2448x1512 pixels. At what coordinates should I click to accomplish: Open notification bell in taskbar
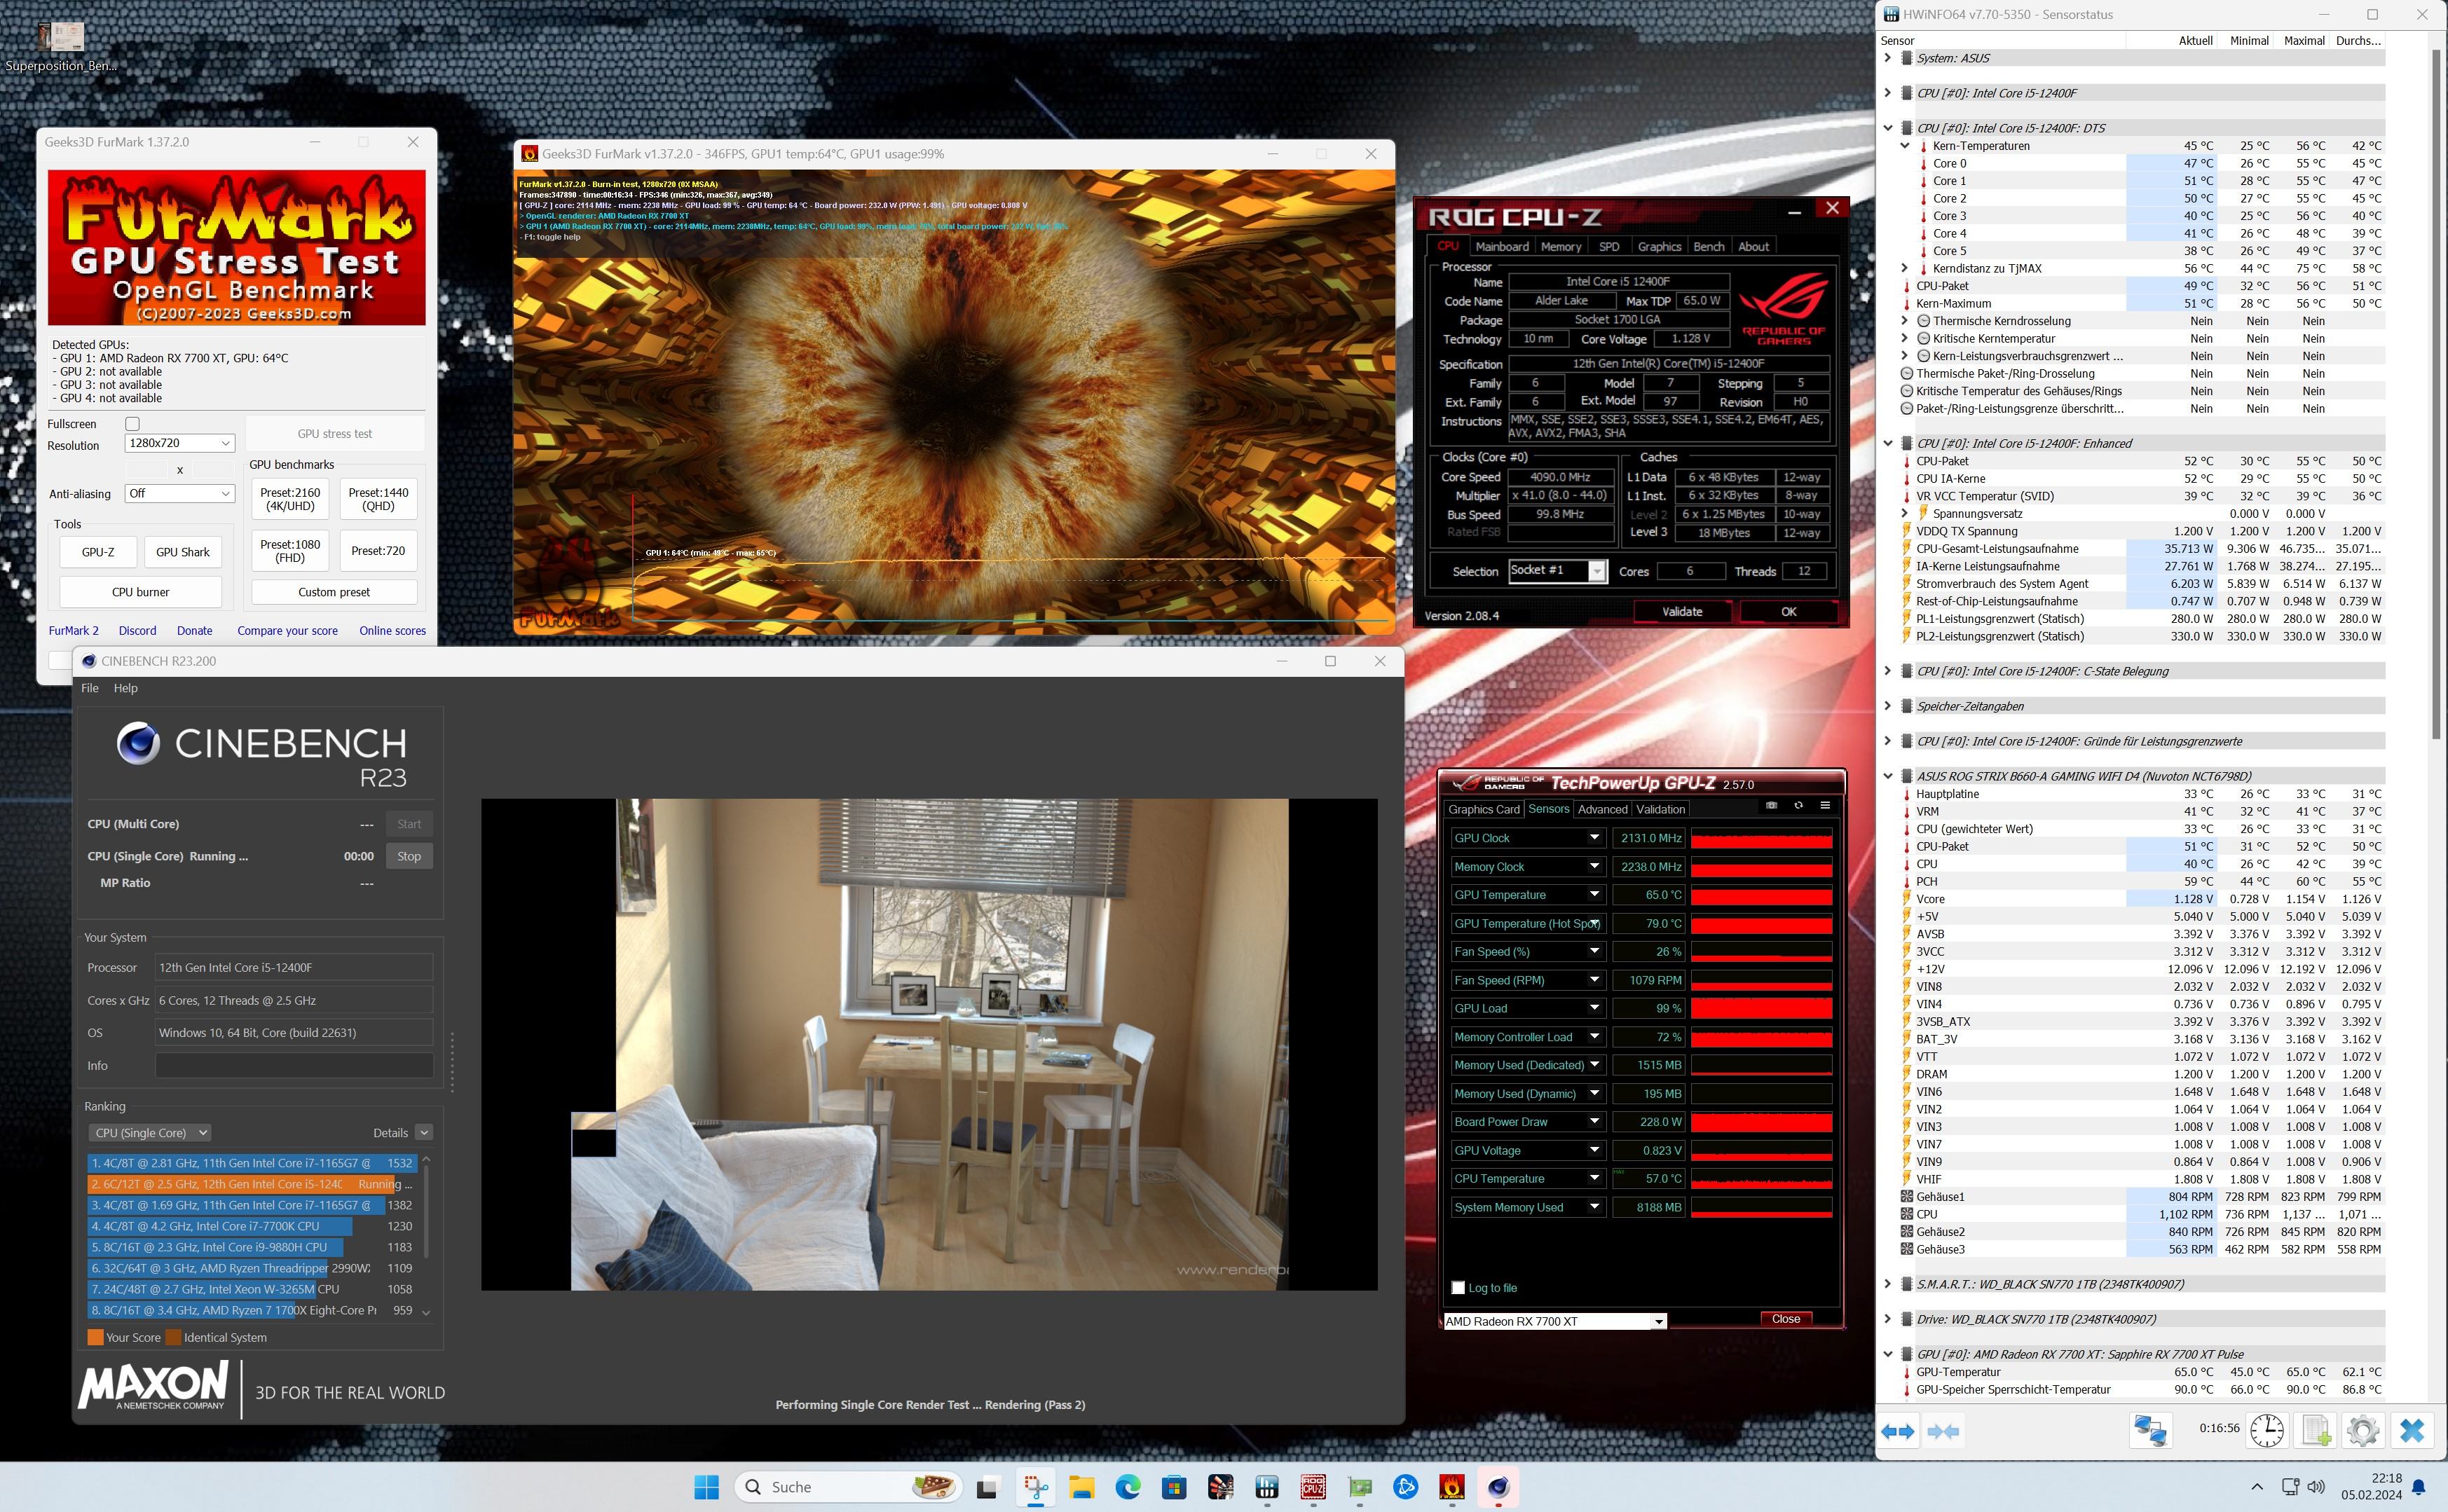coord(2418,1487)
